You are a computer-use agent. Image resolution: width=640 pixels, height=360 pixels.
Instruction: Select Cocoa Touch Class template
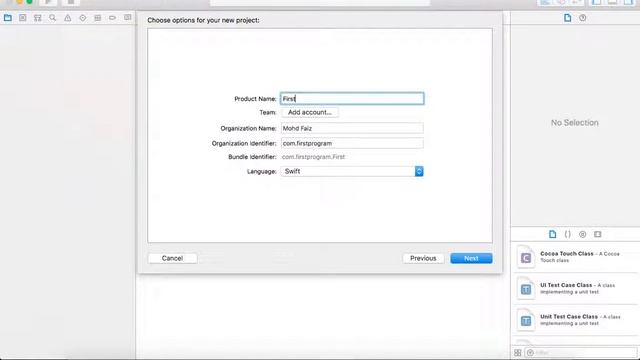tap(576, 257)
